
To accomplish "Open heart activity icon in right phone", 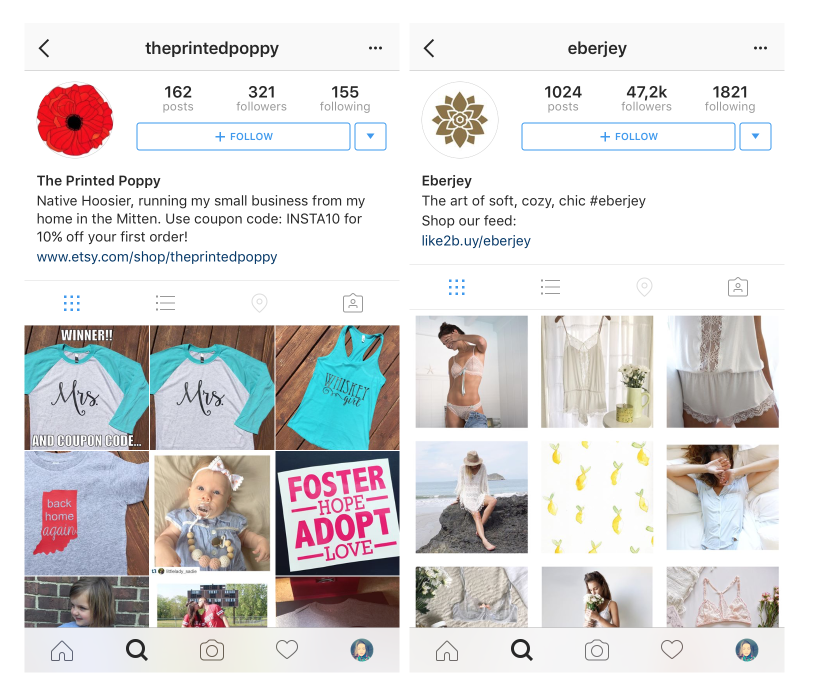I will tap(671, 649).
